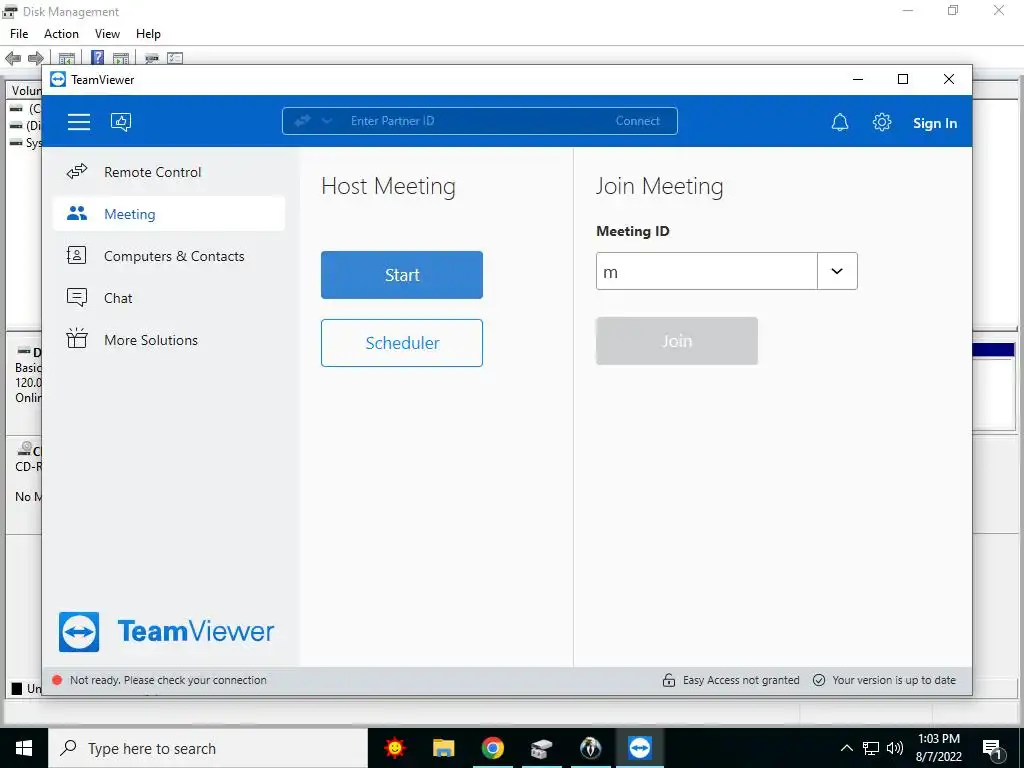Viewport: 1024px width, 768px height.
Task: Click Sign In in TeamViewer header
Action: tap(935, 123)
